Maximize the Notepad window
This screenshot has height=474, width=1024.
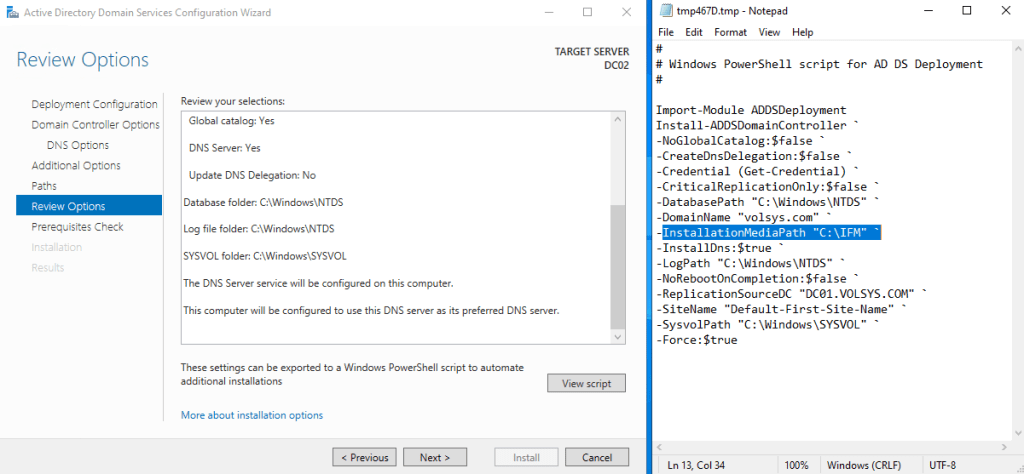(967, 11)
